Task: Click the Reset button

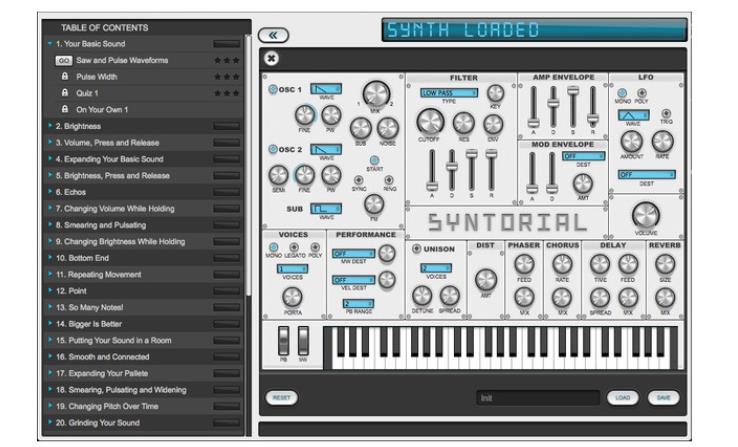Action: click(281, 398)
